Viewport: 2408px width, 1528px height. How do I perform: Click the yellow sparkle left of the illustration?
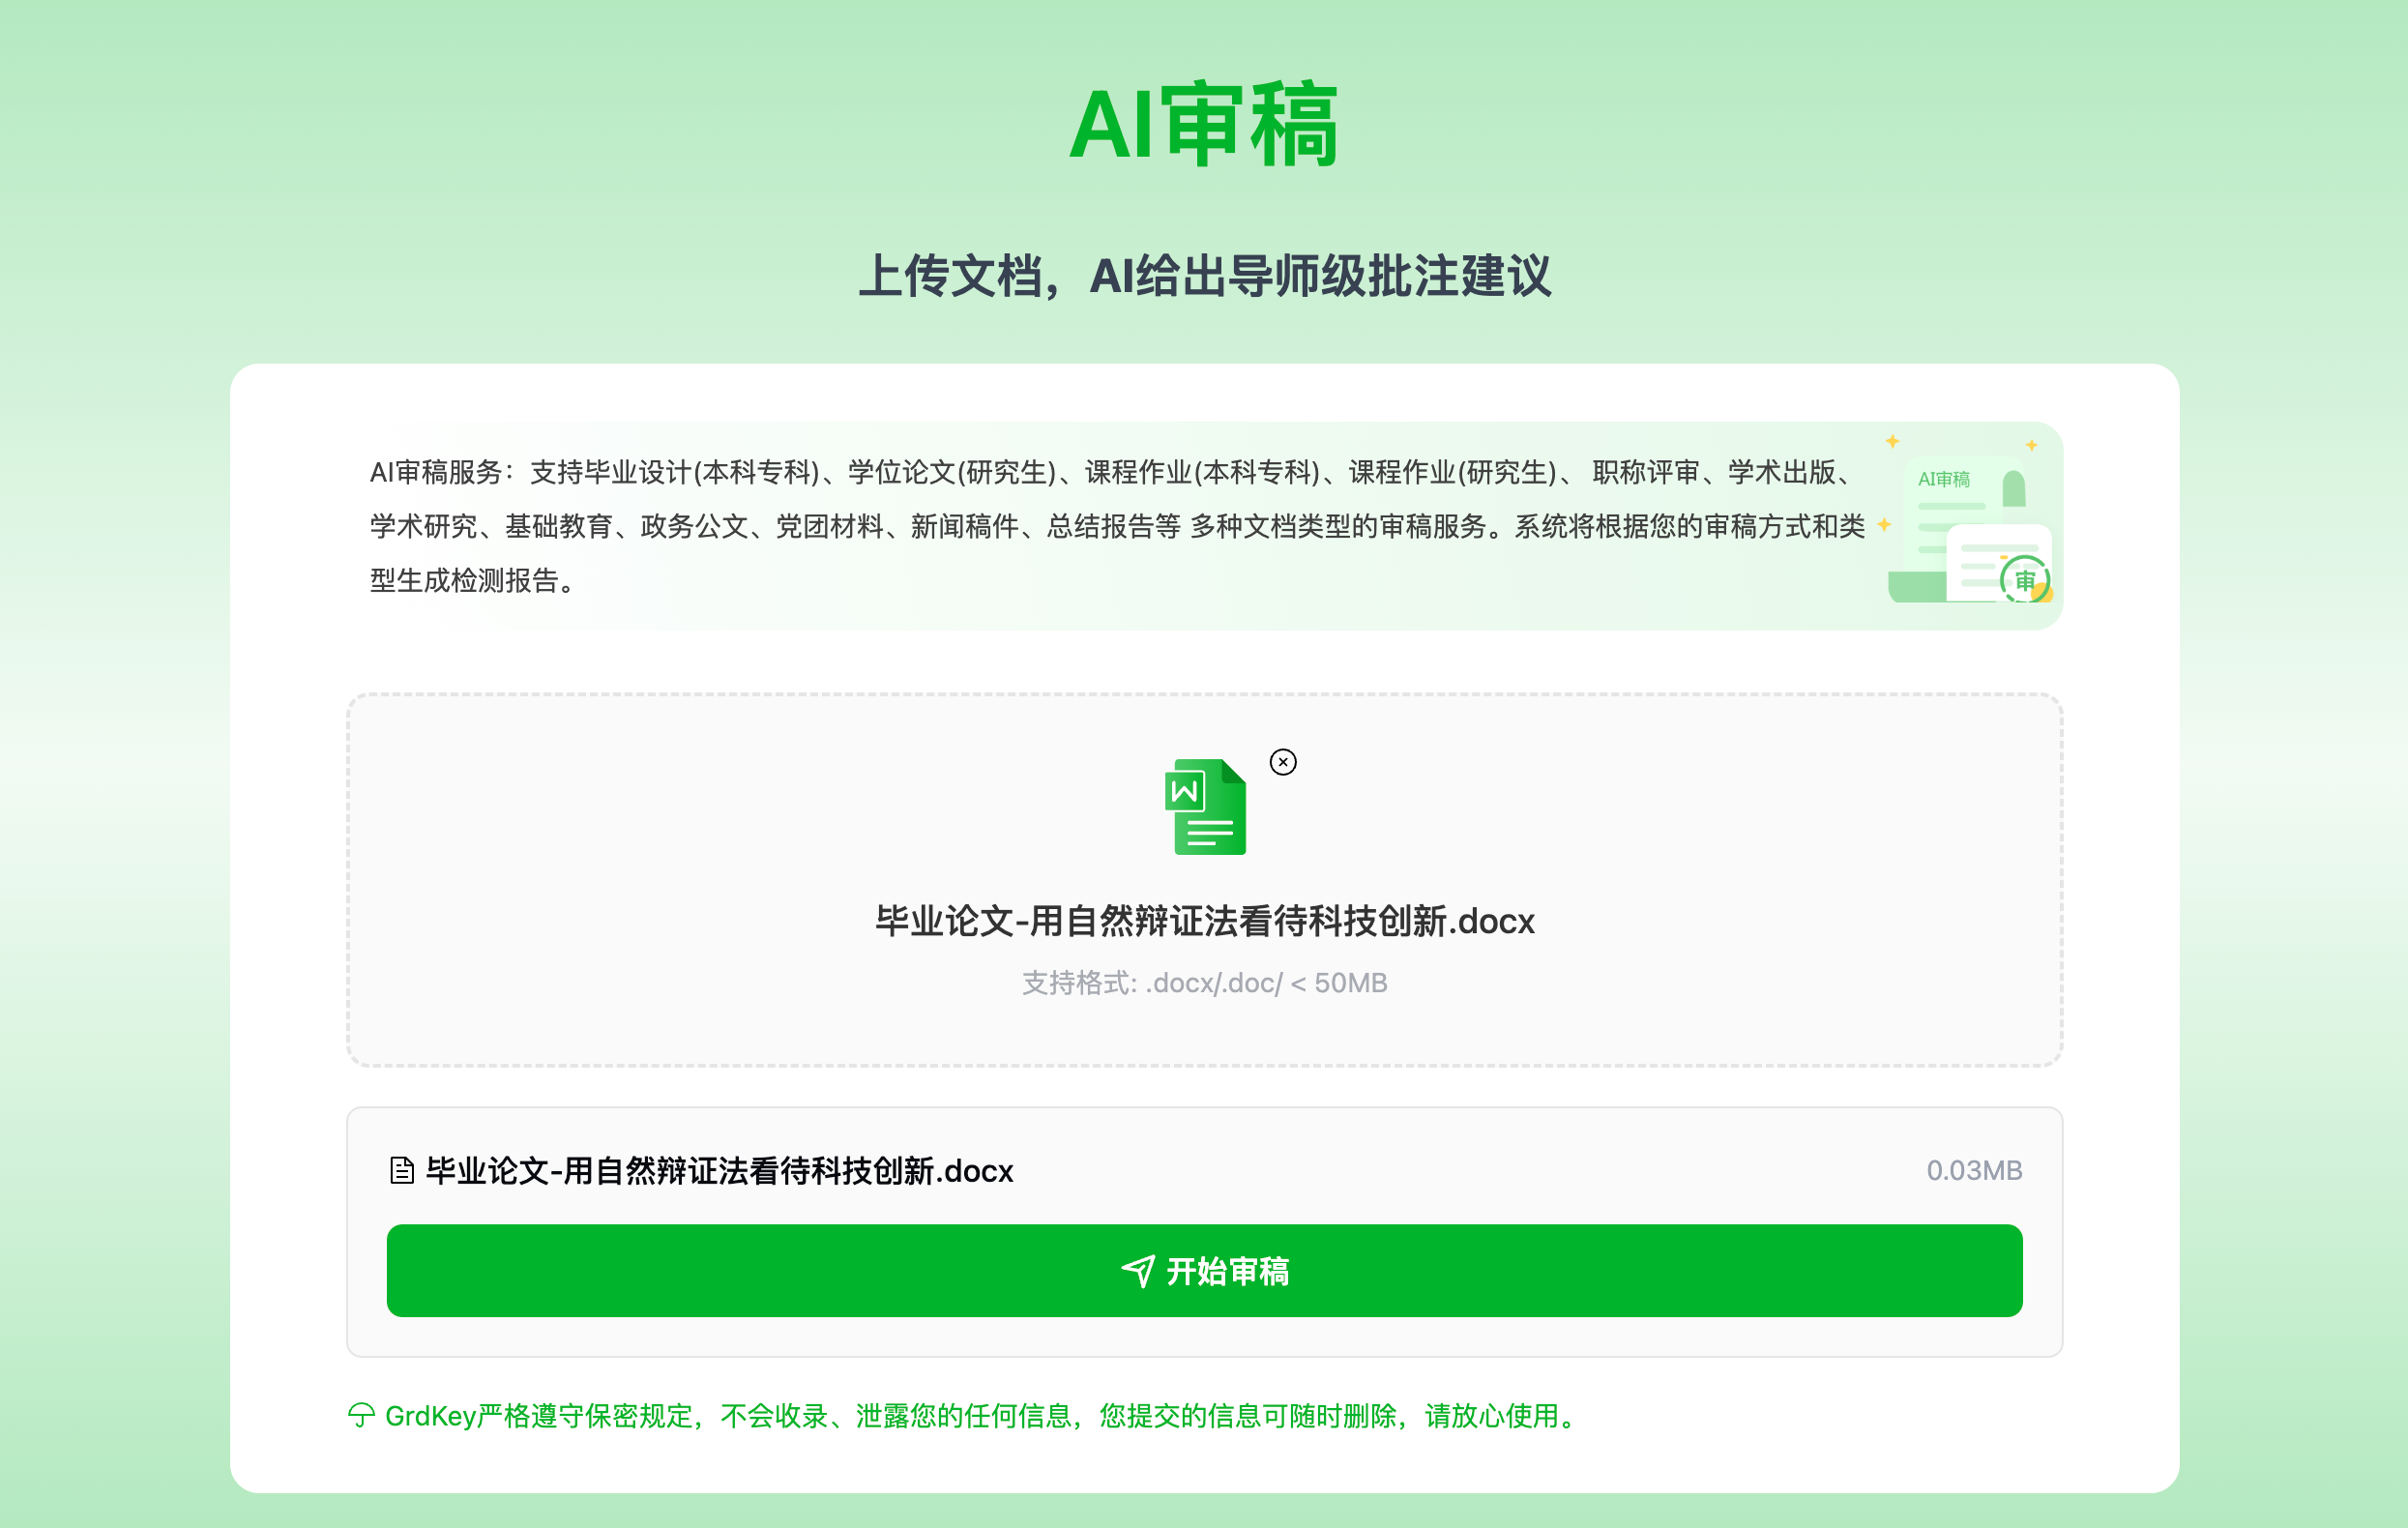click(1884, 524)
